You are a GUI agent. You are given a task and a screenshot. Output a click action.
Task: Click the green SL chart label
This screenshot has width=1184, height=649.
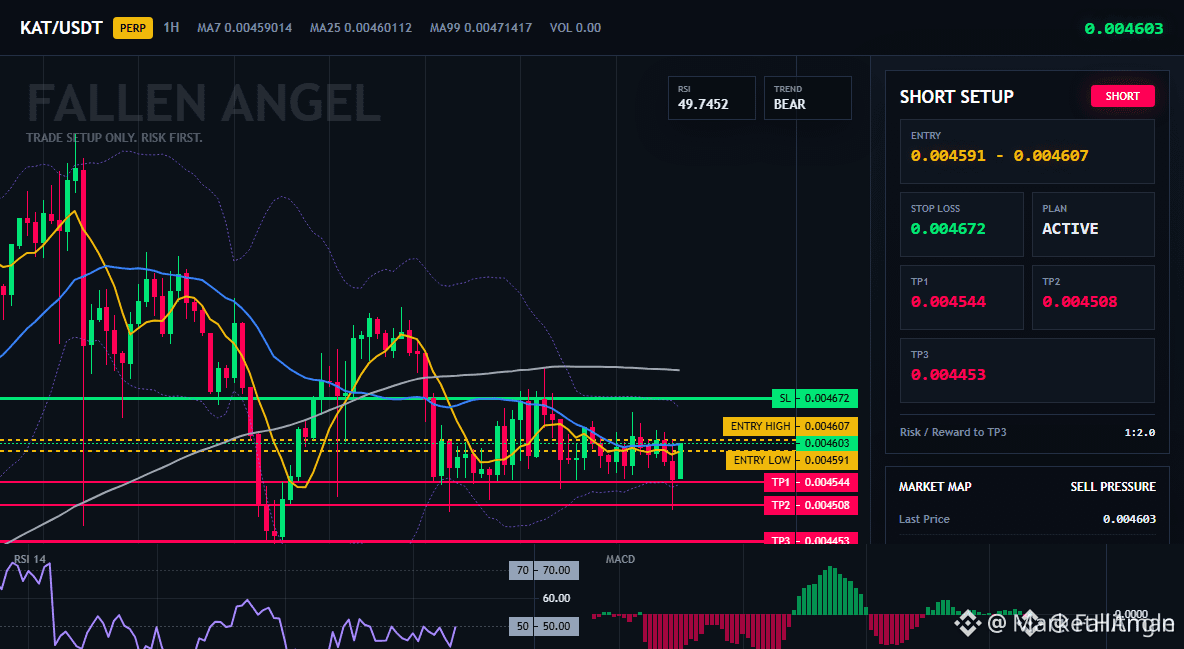[815, 398]
